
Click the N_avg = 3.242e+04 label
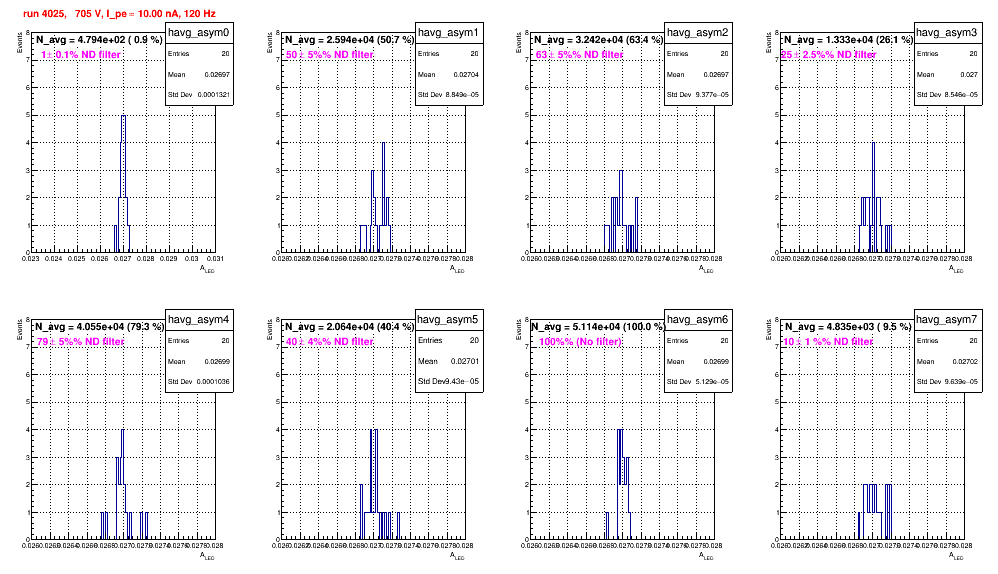[x=598, y=39]
